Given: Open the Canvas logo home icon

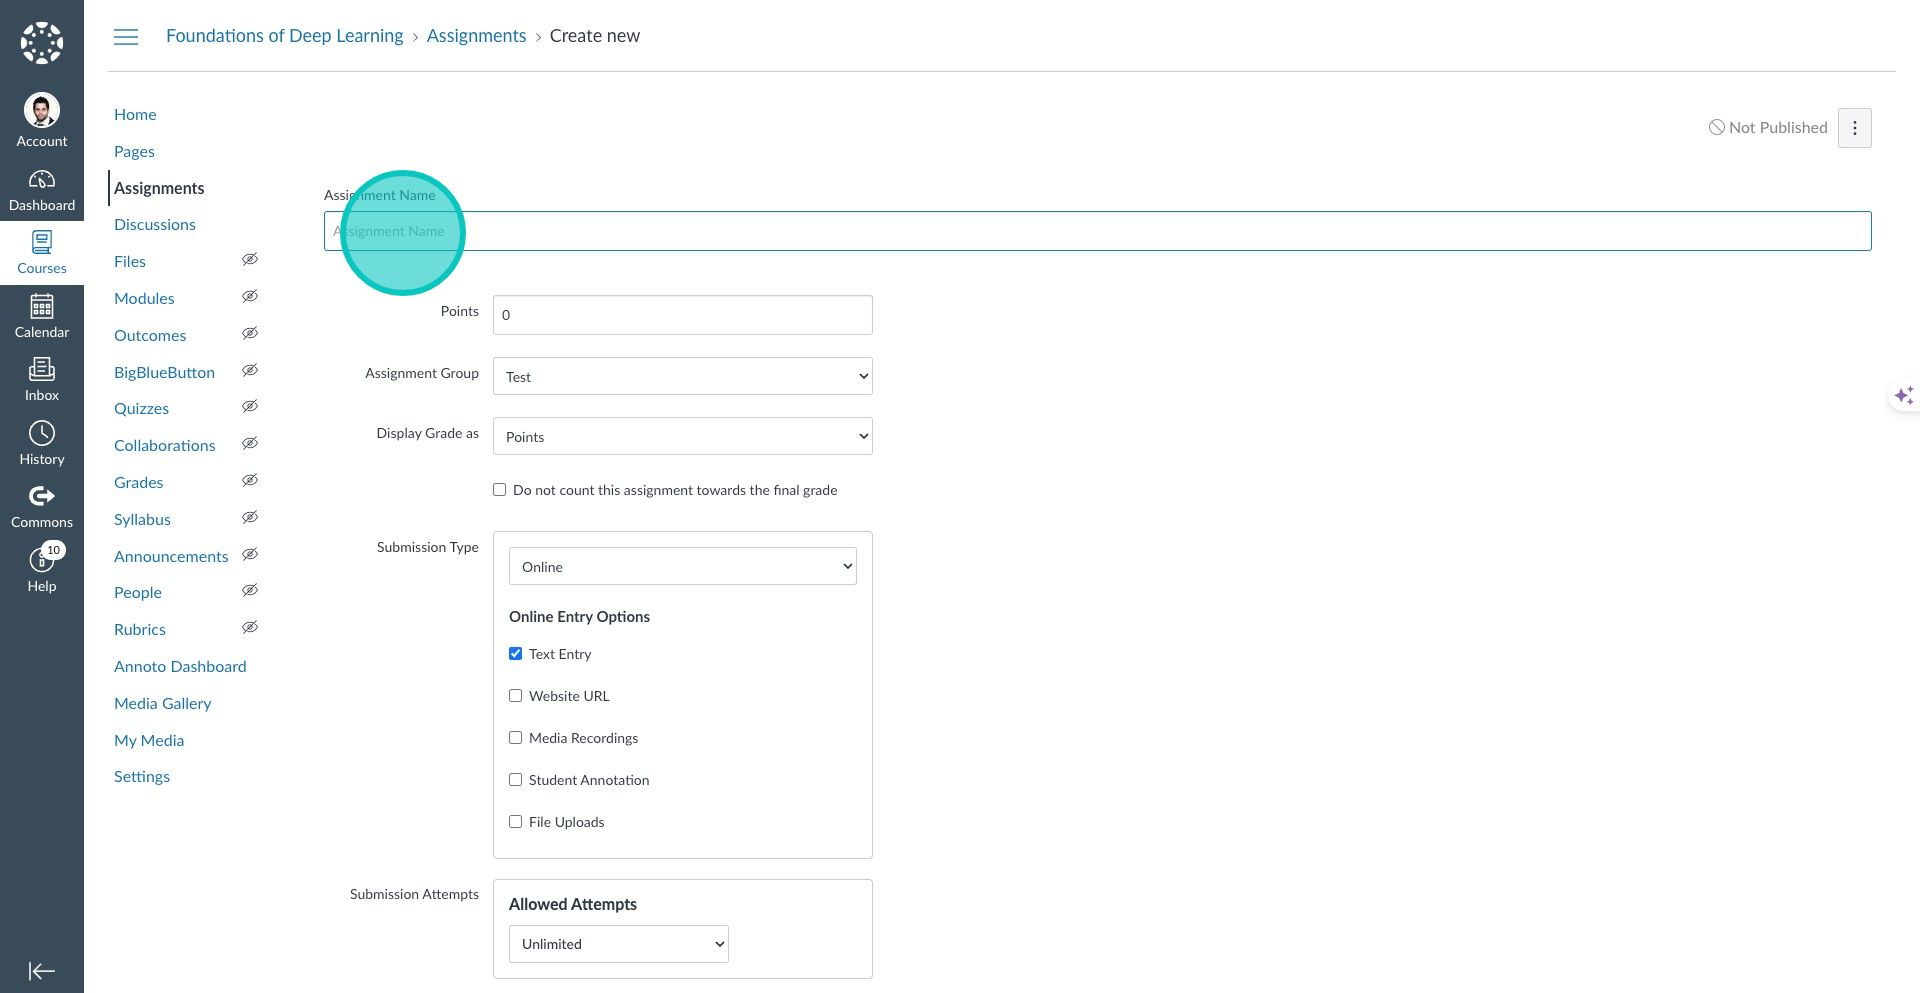Looking at the screenshot, I should (x=42, y=43).
